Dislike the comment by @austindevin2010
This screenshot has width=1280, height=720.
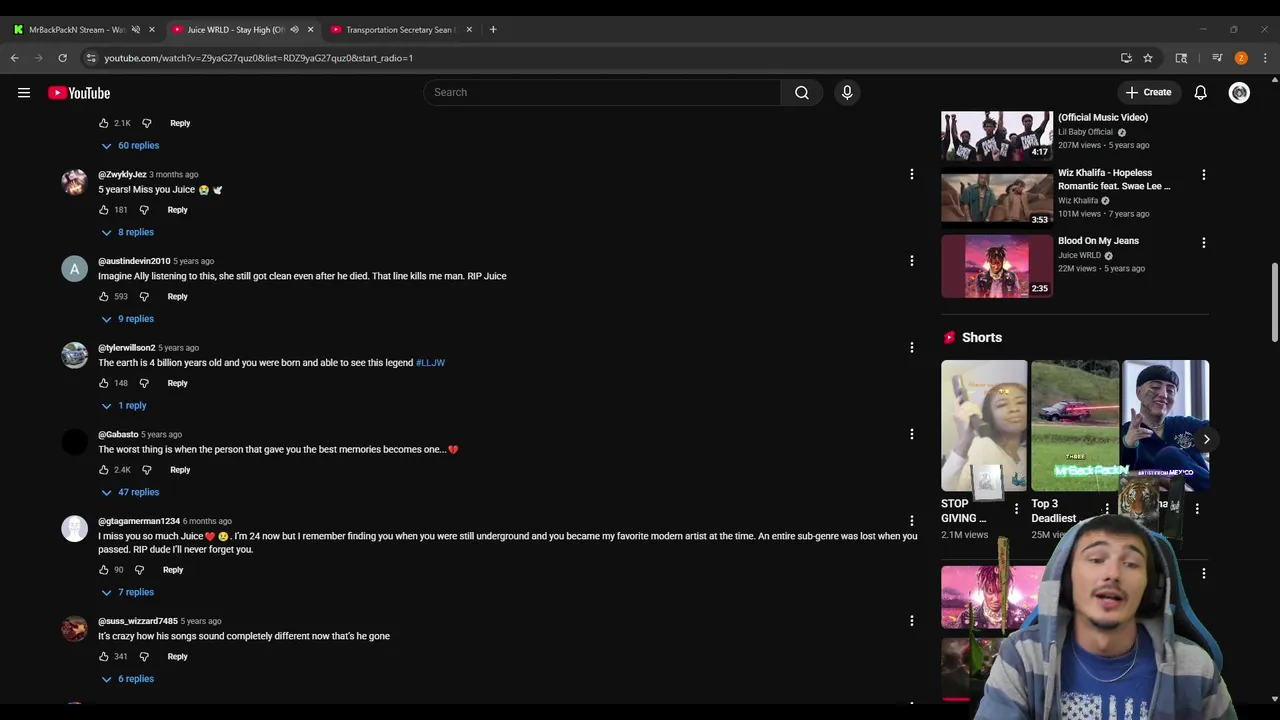(144, 297)
